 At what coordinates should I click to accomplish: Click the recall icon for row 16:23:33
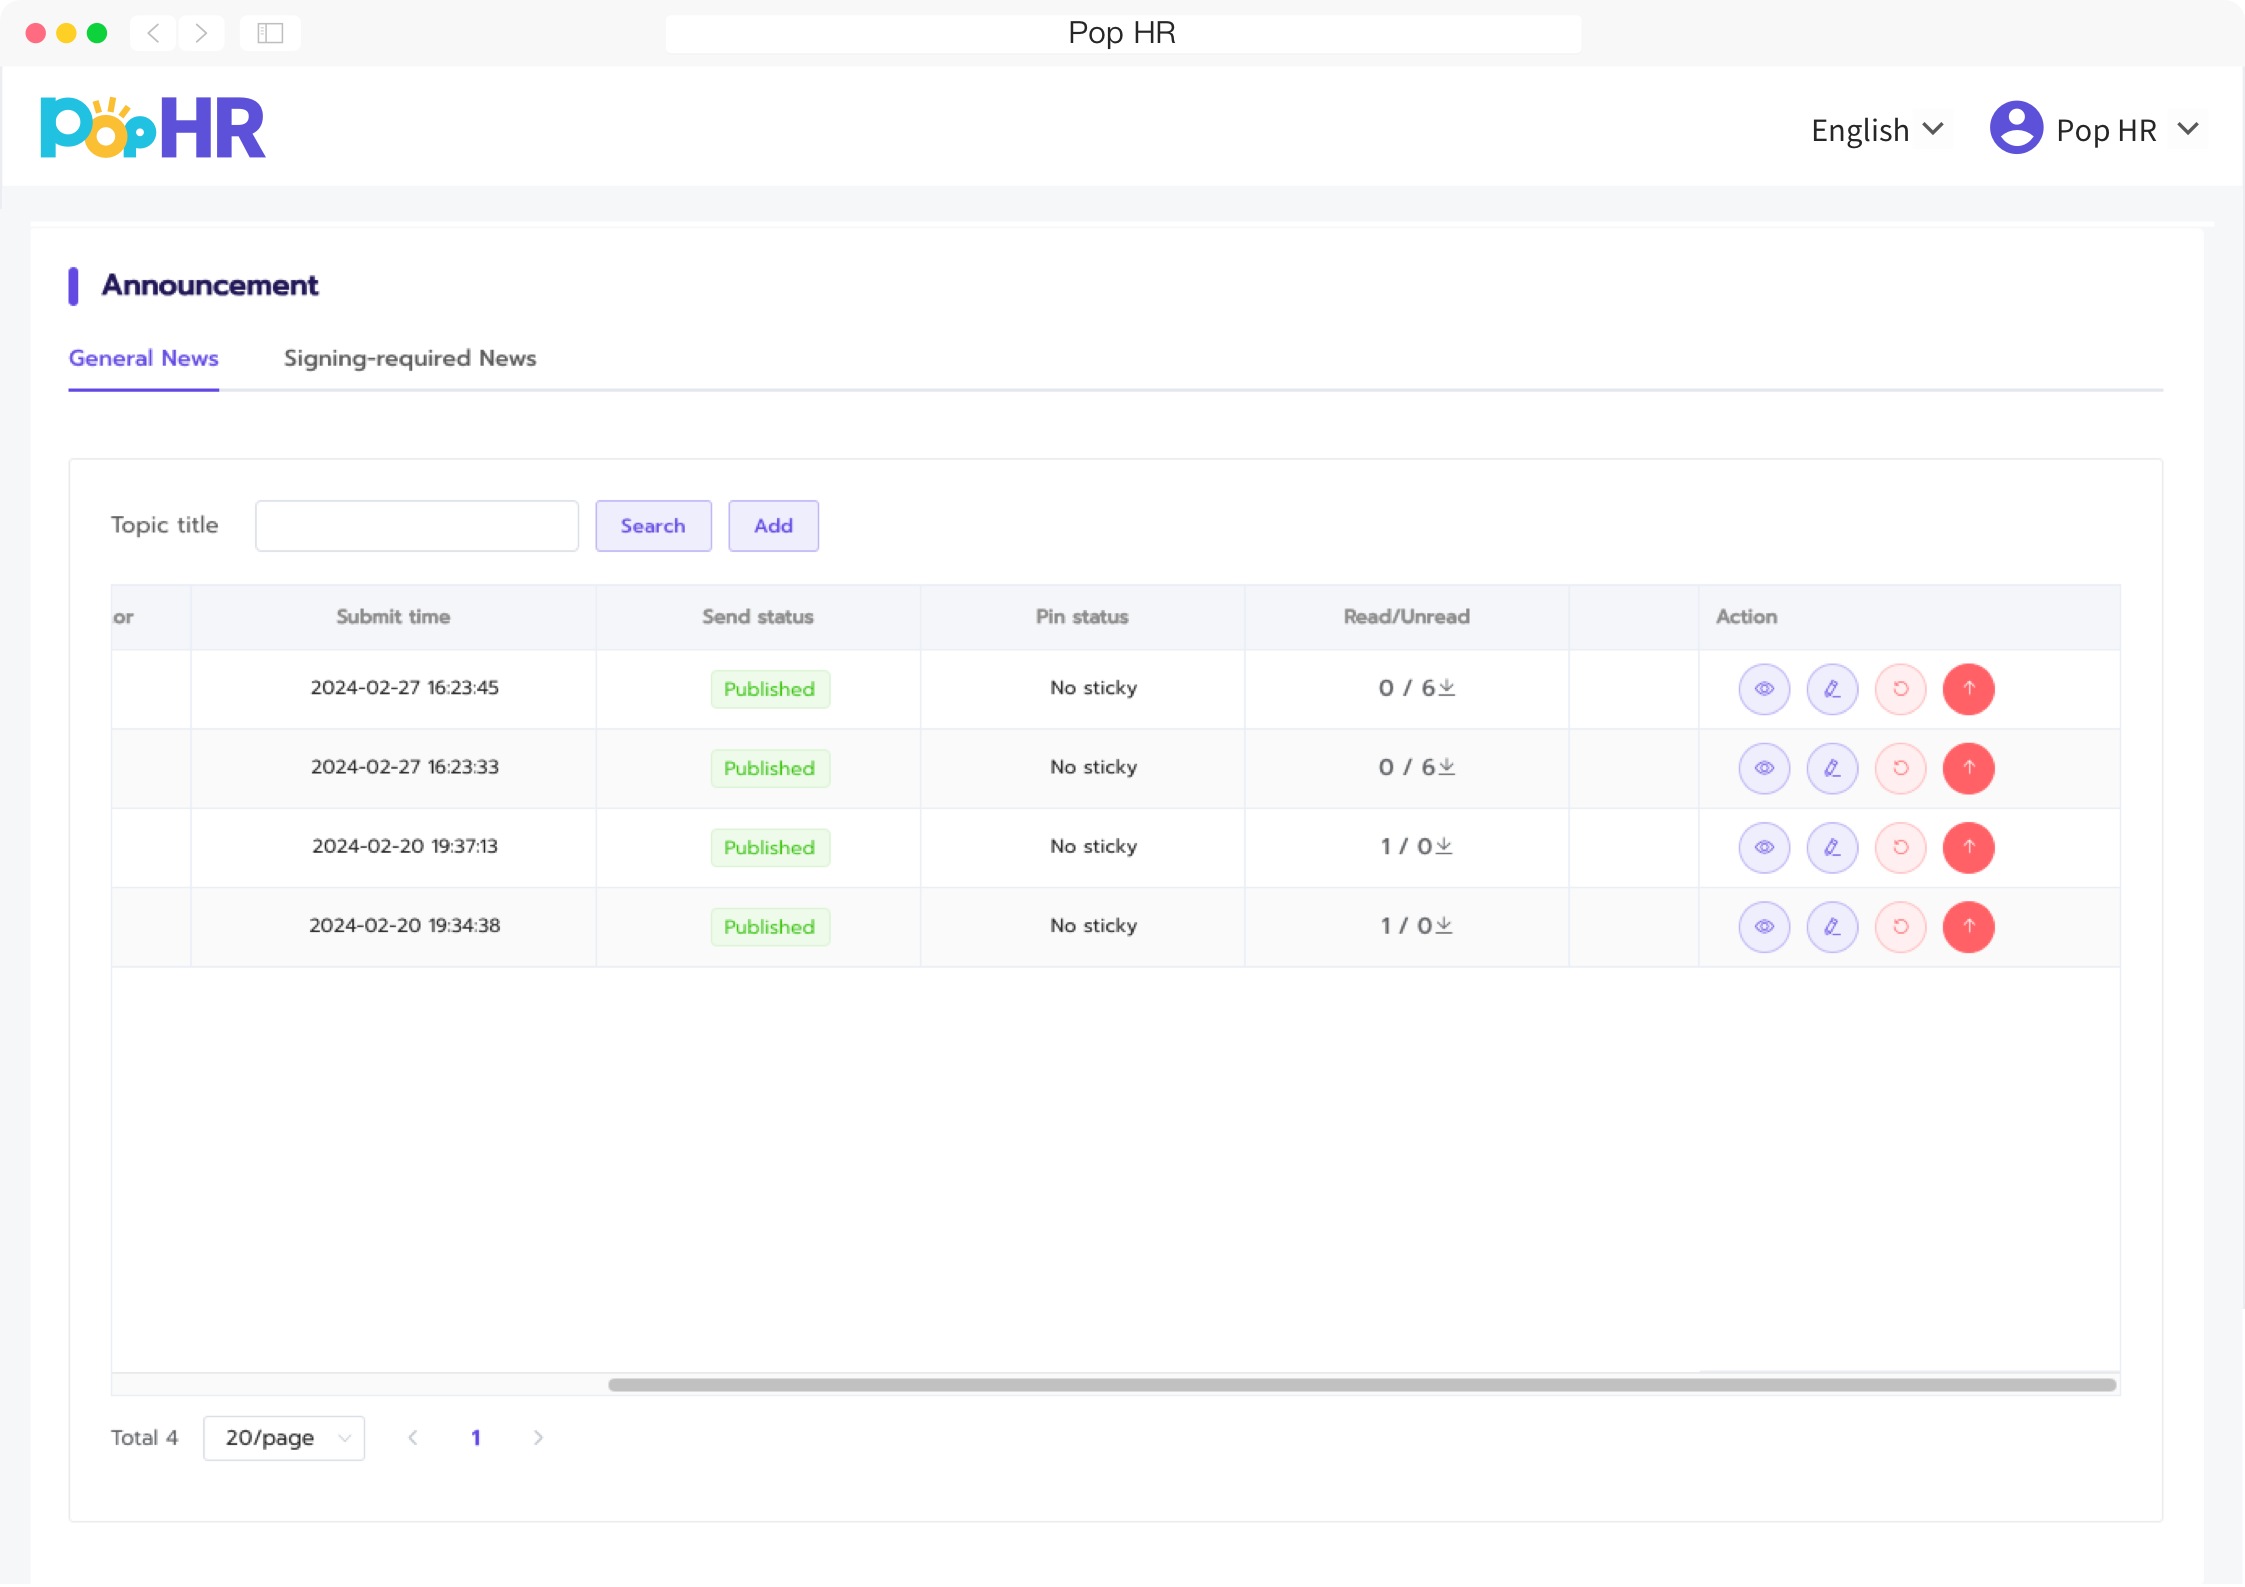coord(1900,768)
